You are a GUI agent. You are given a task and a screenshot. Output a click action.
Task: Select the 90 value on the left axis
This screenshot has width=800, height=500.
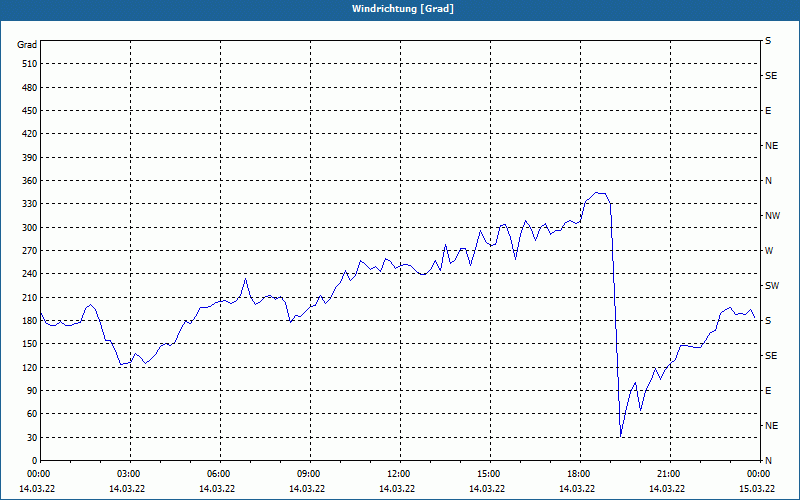tap(32, 391)
